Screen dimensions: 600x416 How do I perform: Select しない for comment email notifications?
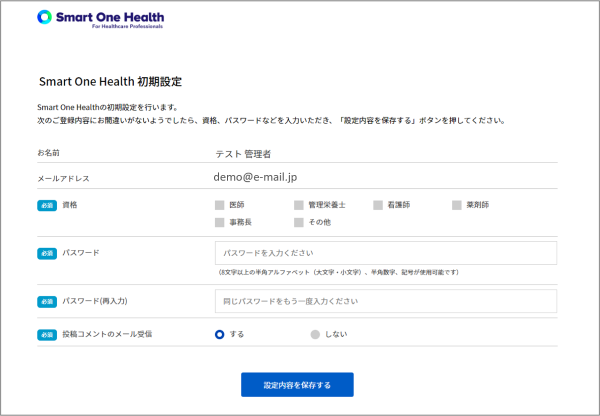315,334
